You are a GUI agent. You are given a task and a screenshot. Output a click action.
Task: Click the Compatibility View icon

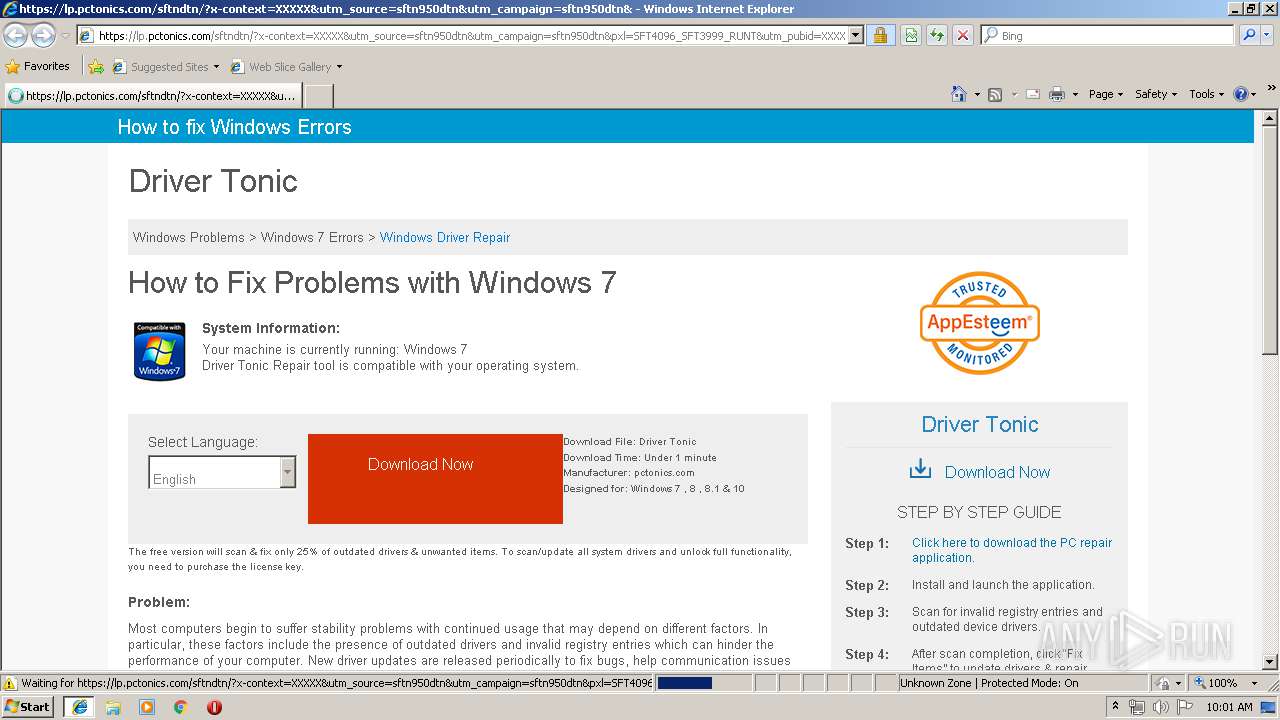[x=911, y=35]
